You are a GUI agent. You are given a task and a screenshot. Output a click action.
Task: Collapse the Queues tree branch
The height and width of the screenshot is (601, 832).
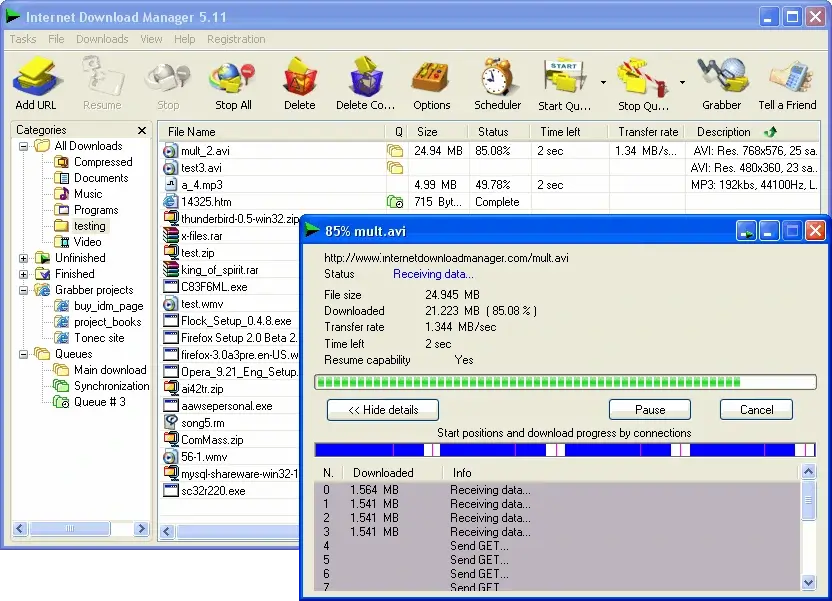[22, 353]
